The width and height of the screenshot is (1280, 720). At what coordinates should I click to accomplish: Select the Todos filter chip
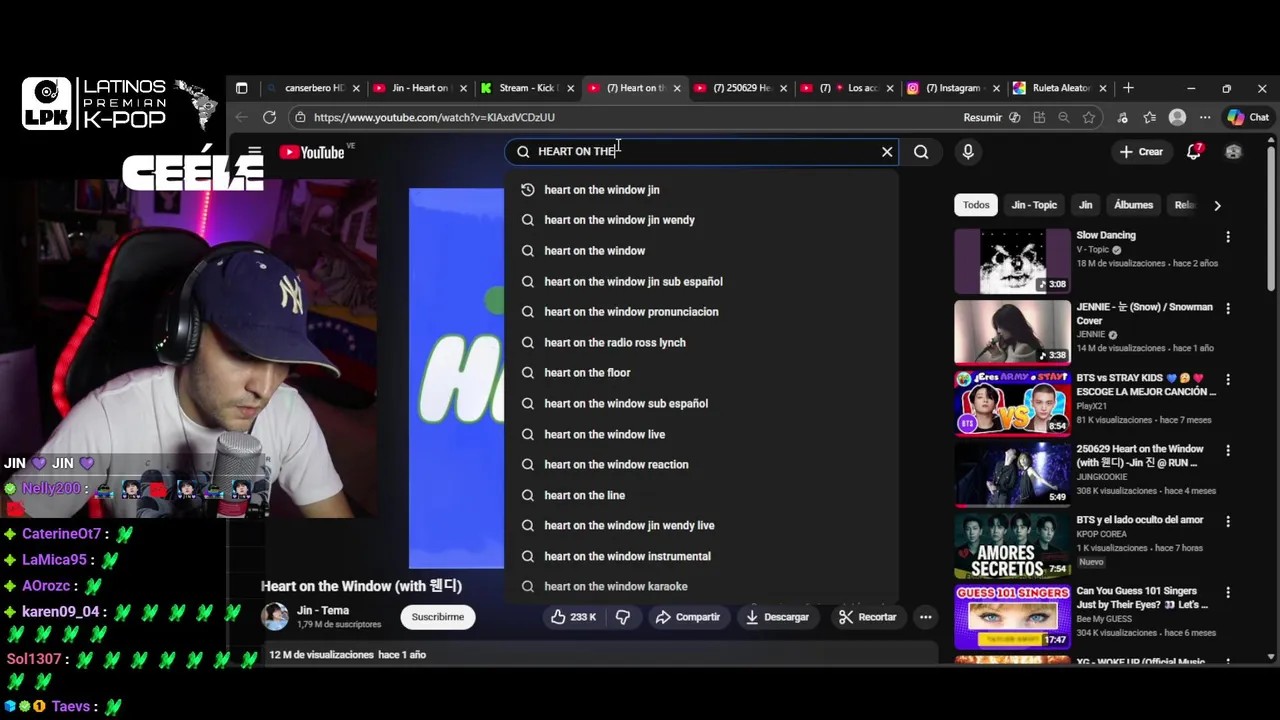[x=976, y=205]
